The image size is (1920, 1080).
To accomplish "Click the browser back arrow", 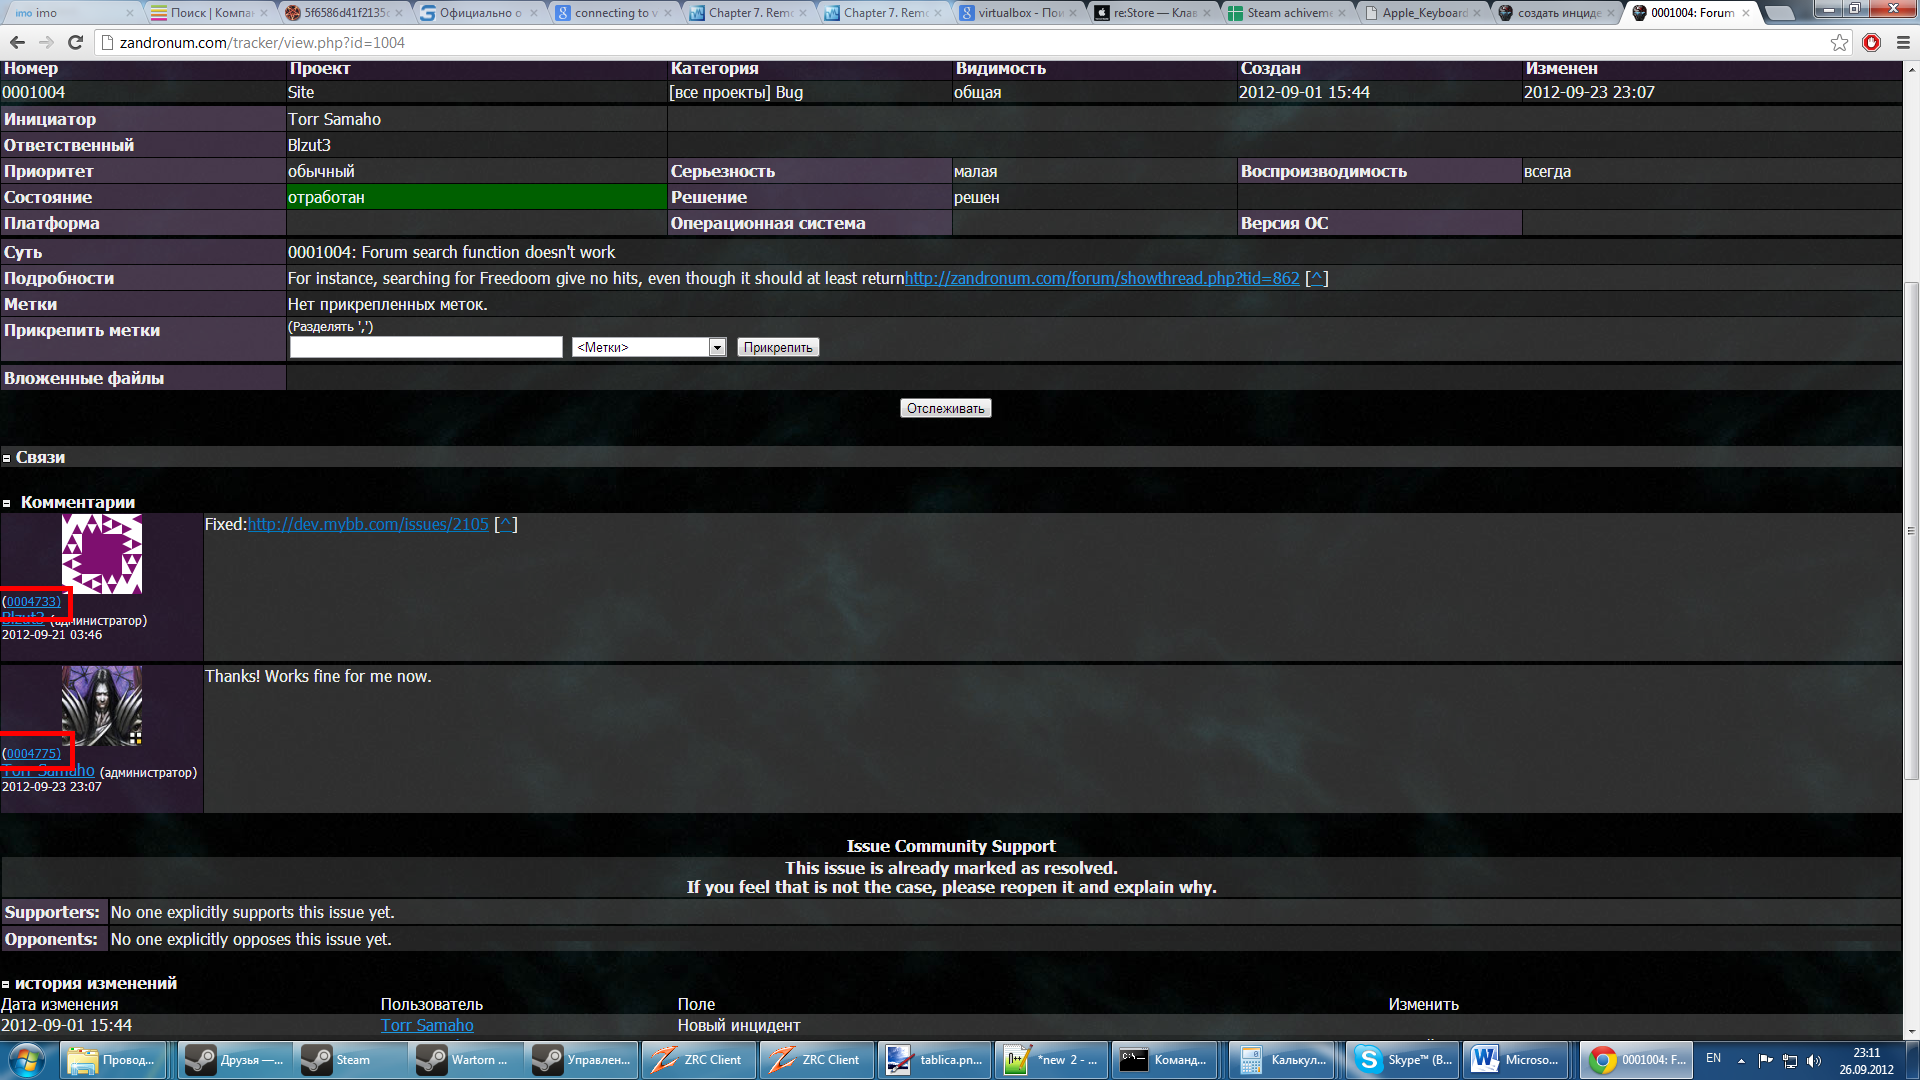I will [17, 42].
